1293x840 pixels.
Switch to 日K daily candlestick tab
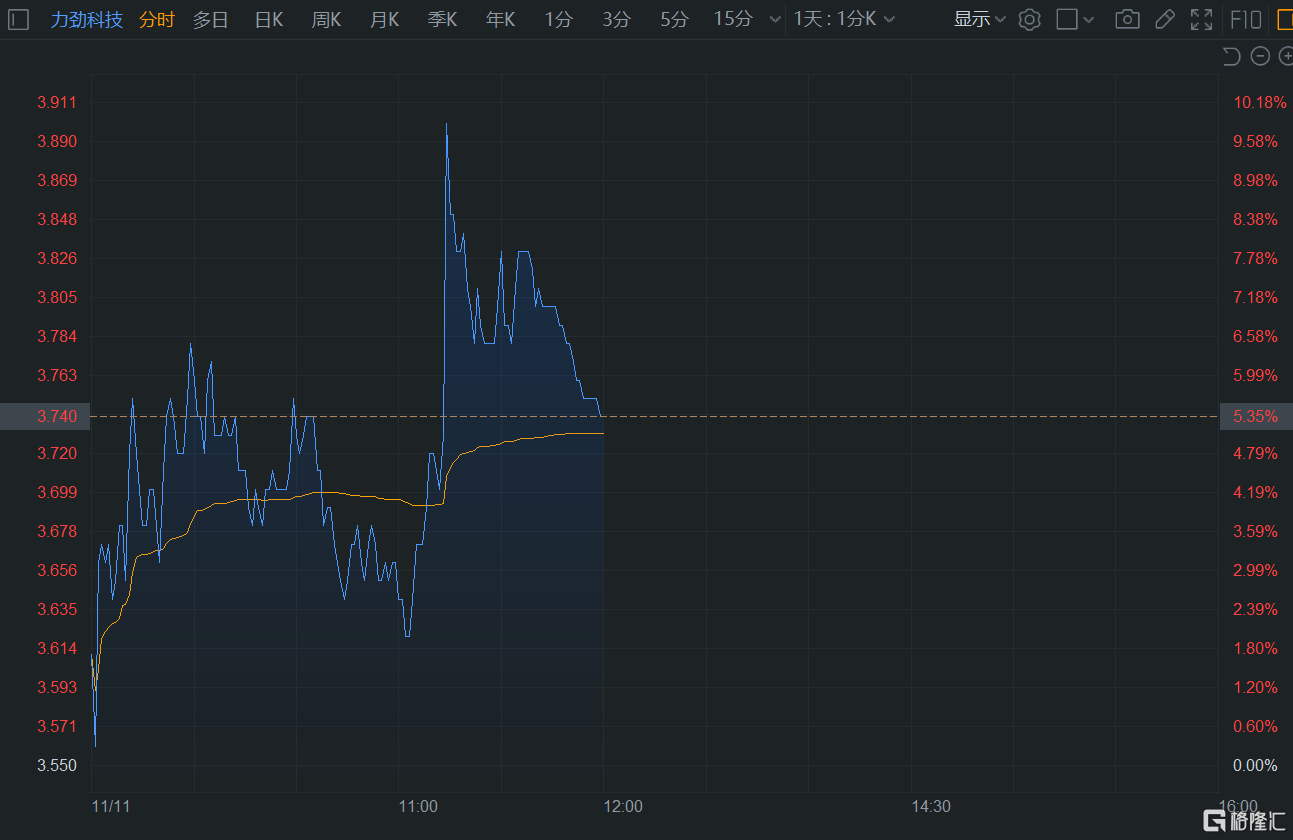point(269,19)
